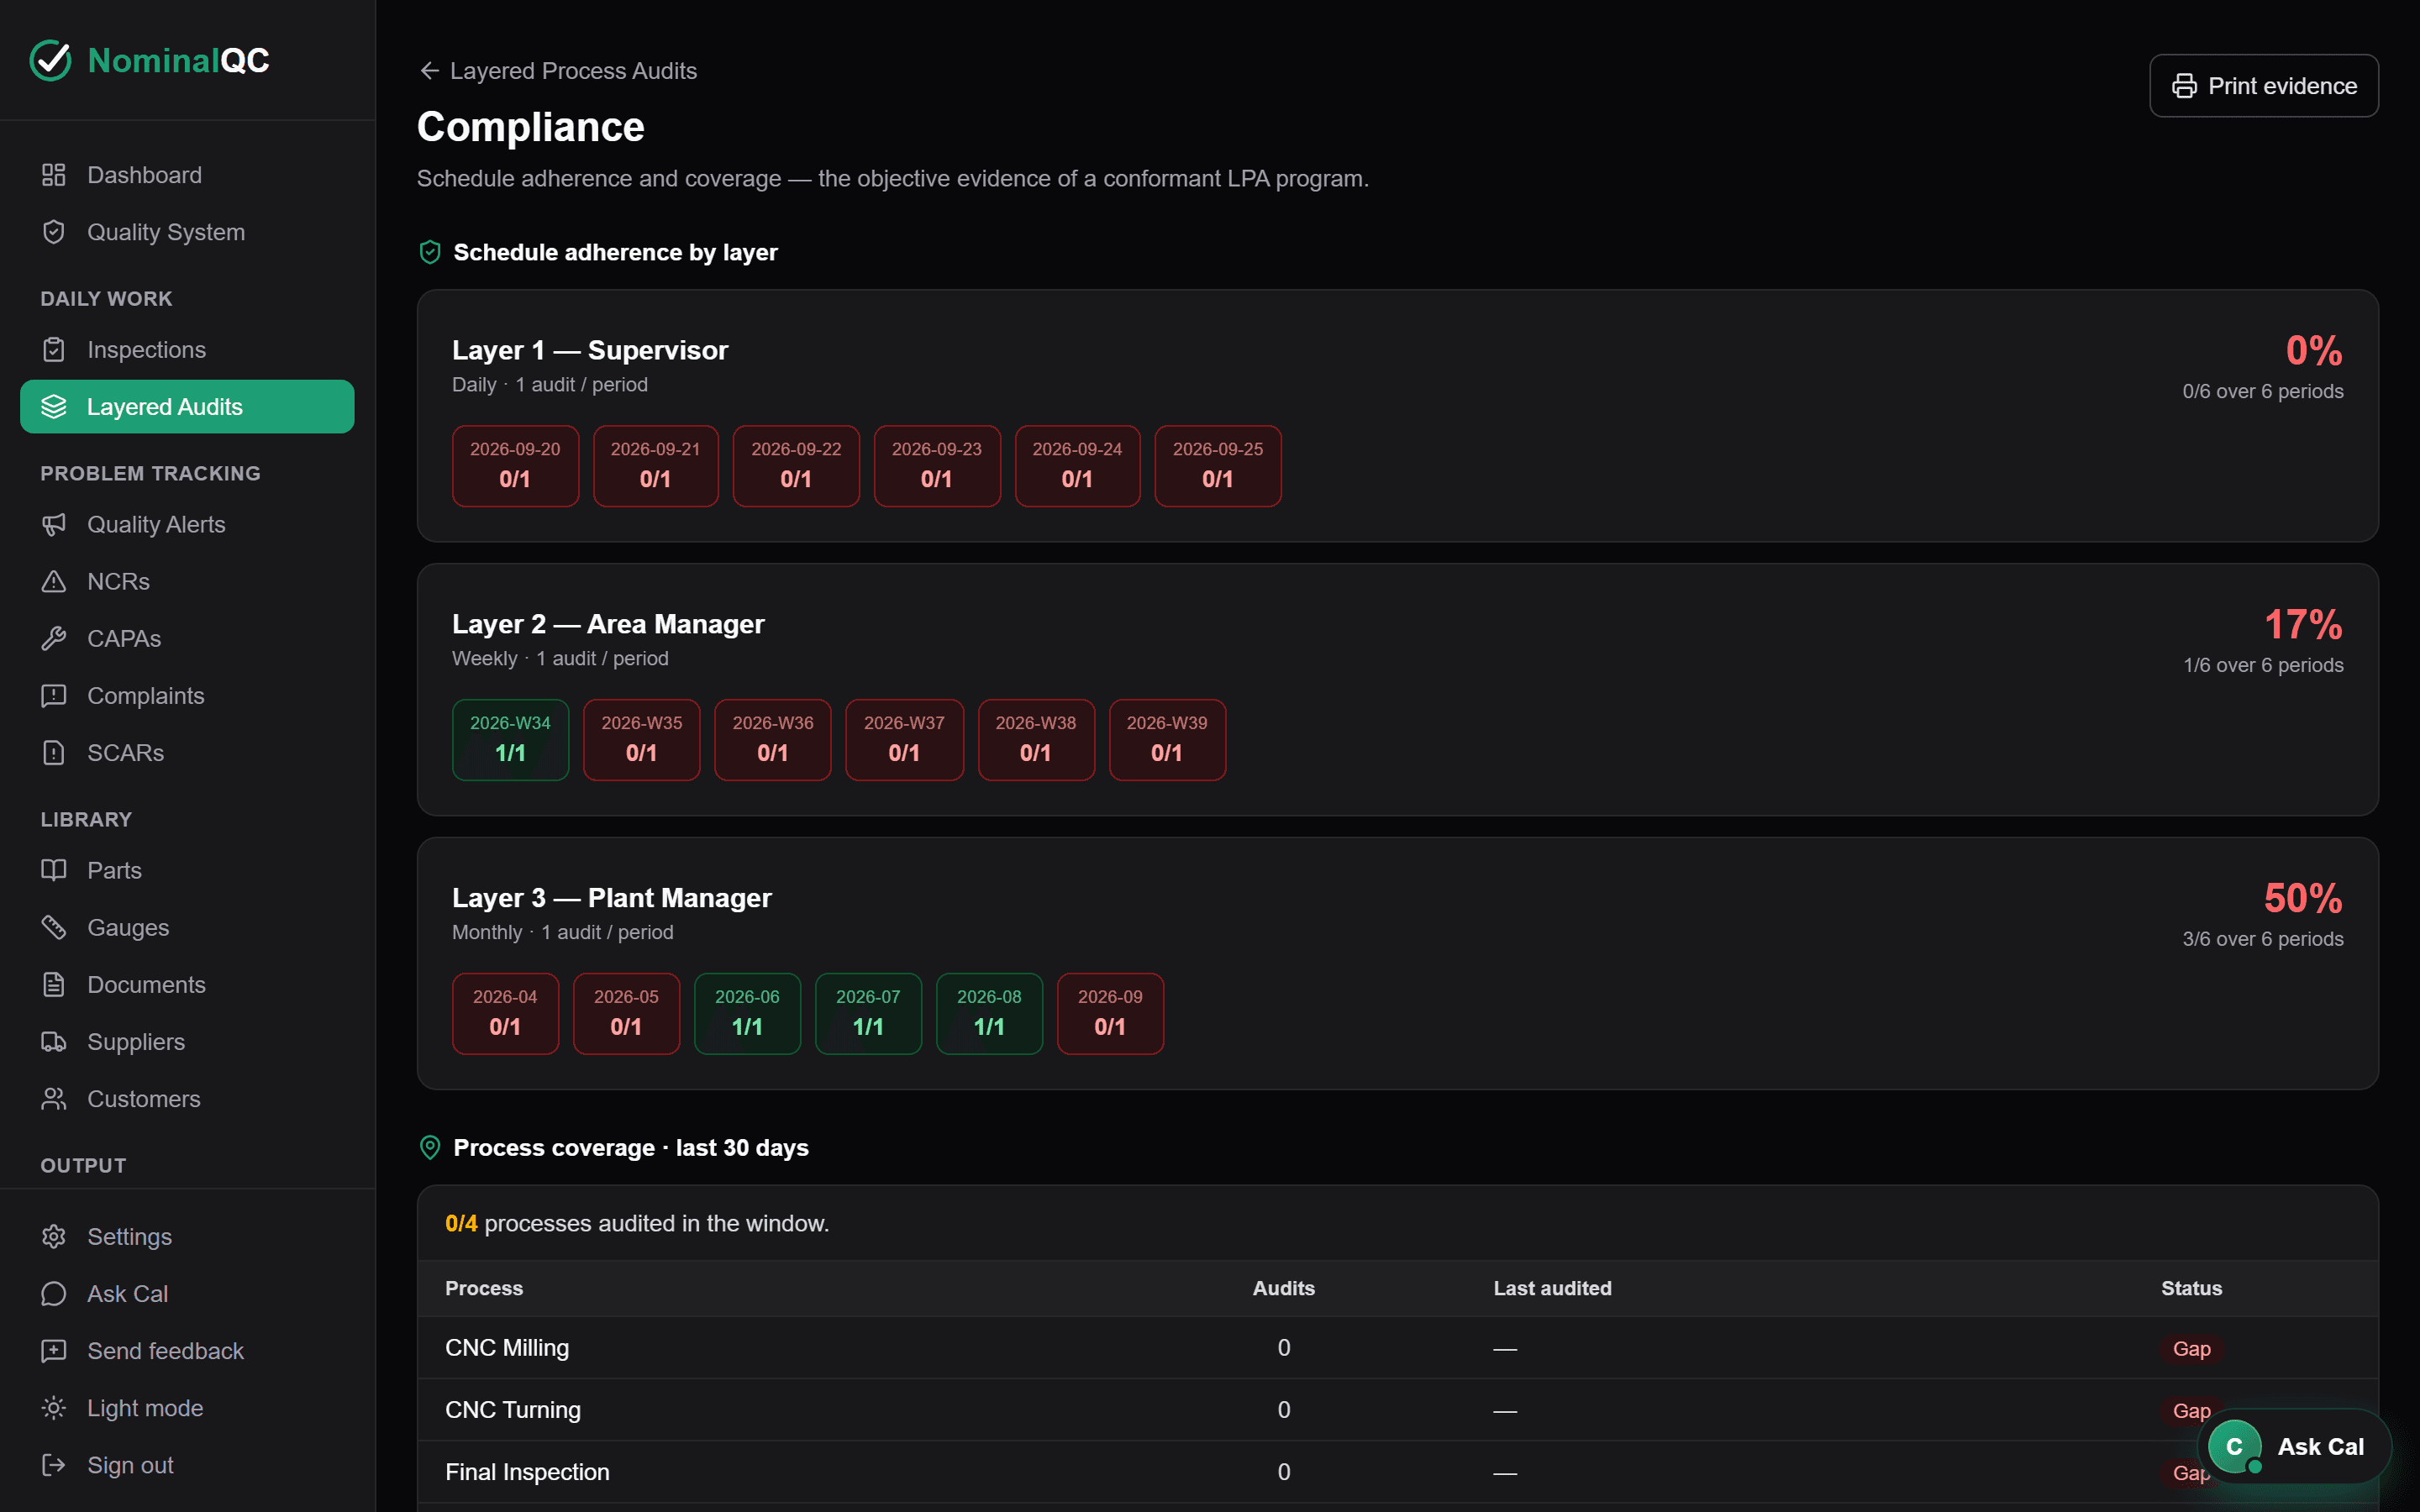Select the 2026-09-20 period tile
Viewport: 2420px width, 1512px height.
pos(515,466)
